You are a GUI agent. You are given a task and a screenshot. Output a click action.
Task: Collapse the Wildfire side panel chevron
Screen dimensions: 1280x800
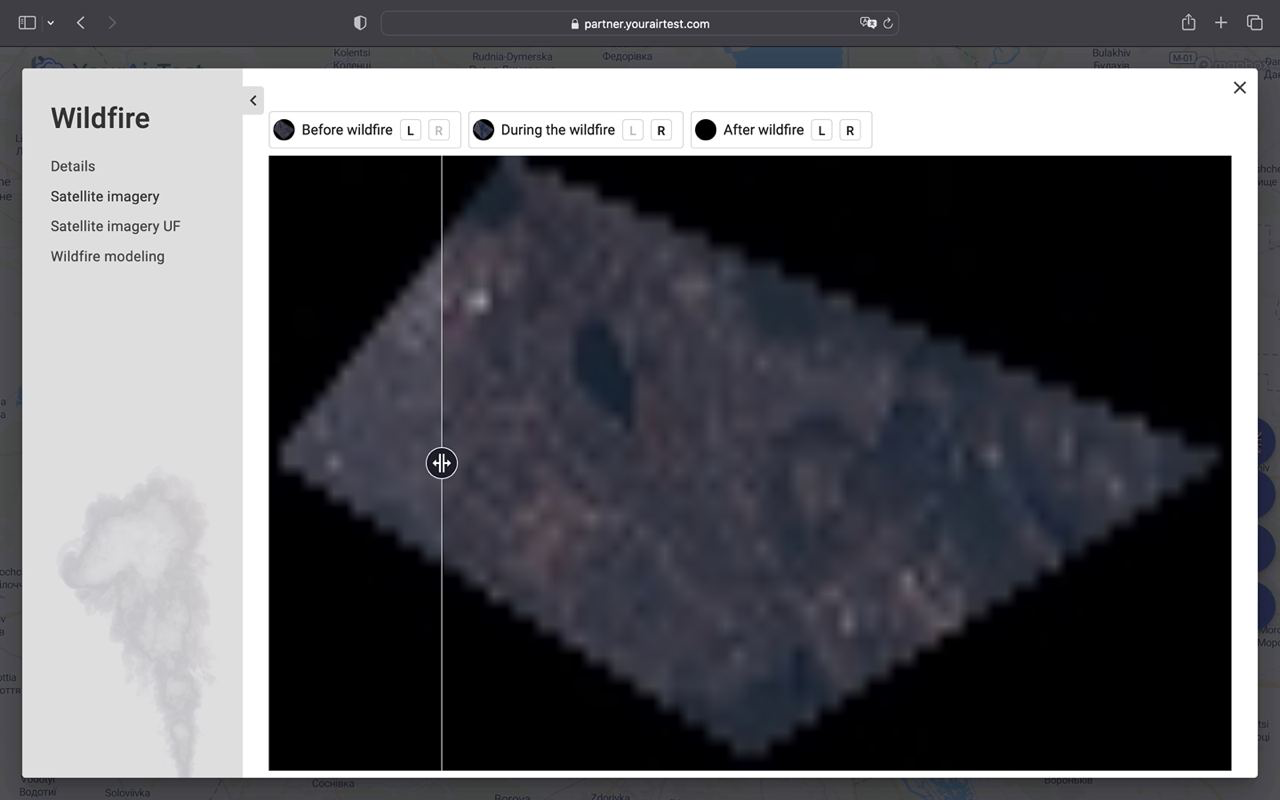click(x=253, y=100)
